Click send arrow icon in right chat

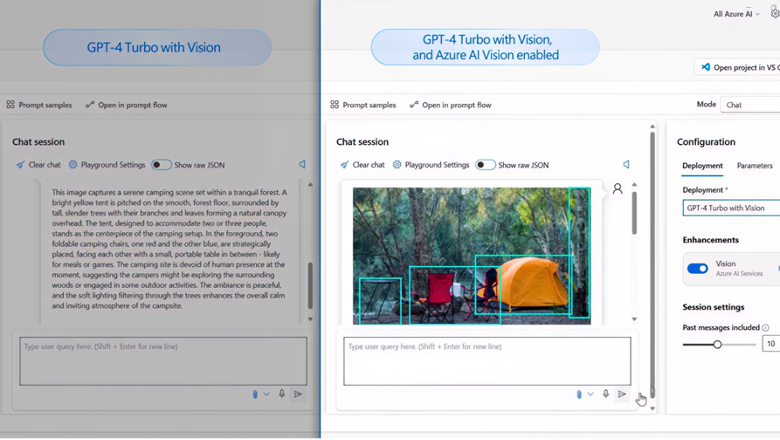(622, 394)
